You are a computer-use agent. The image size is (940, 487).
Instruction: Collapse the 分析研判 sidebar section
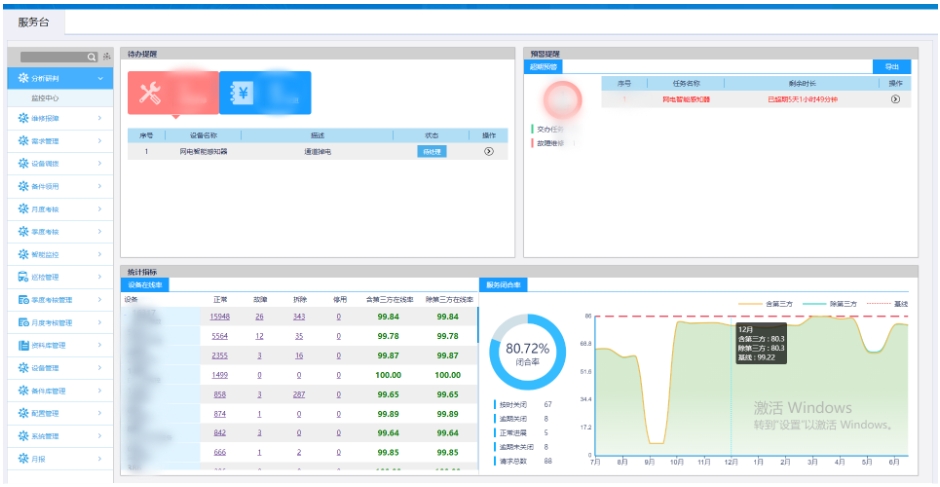(100, 78)
